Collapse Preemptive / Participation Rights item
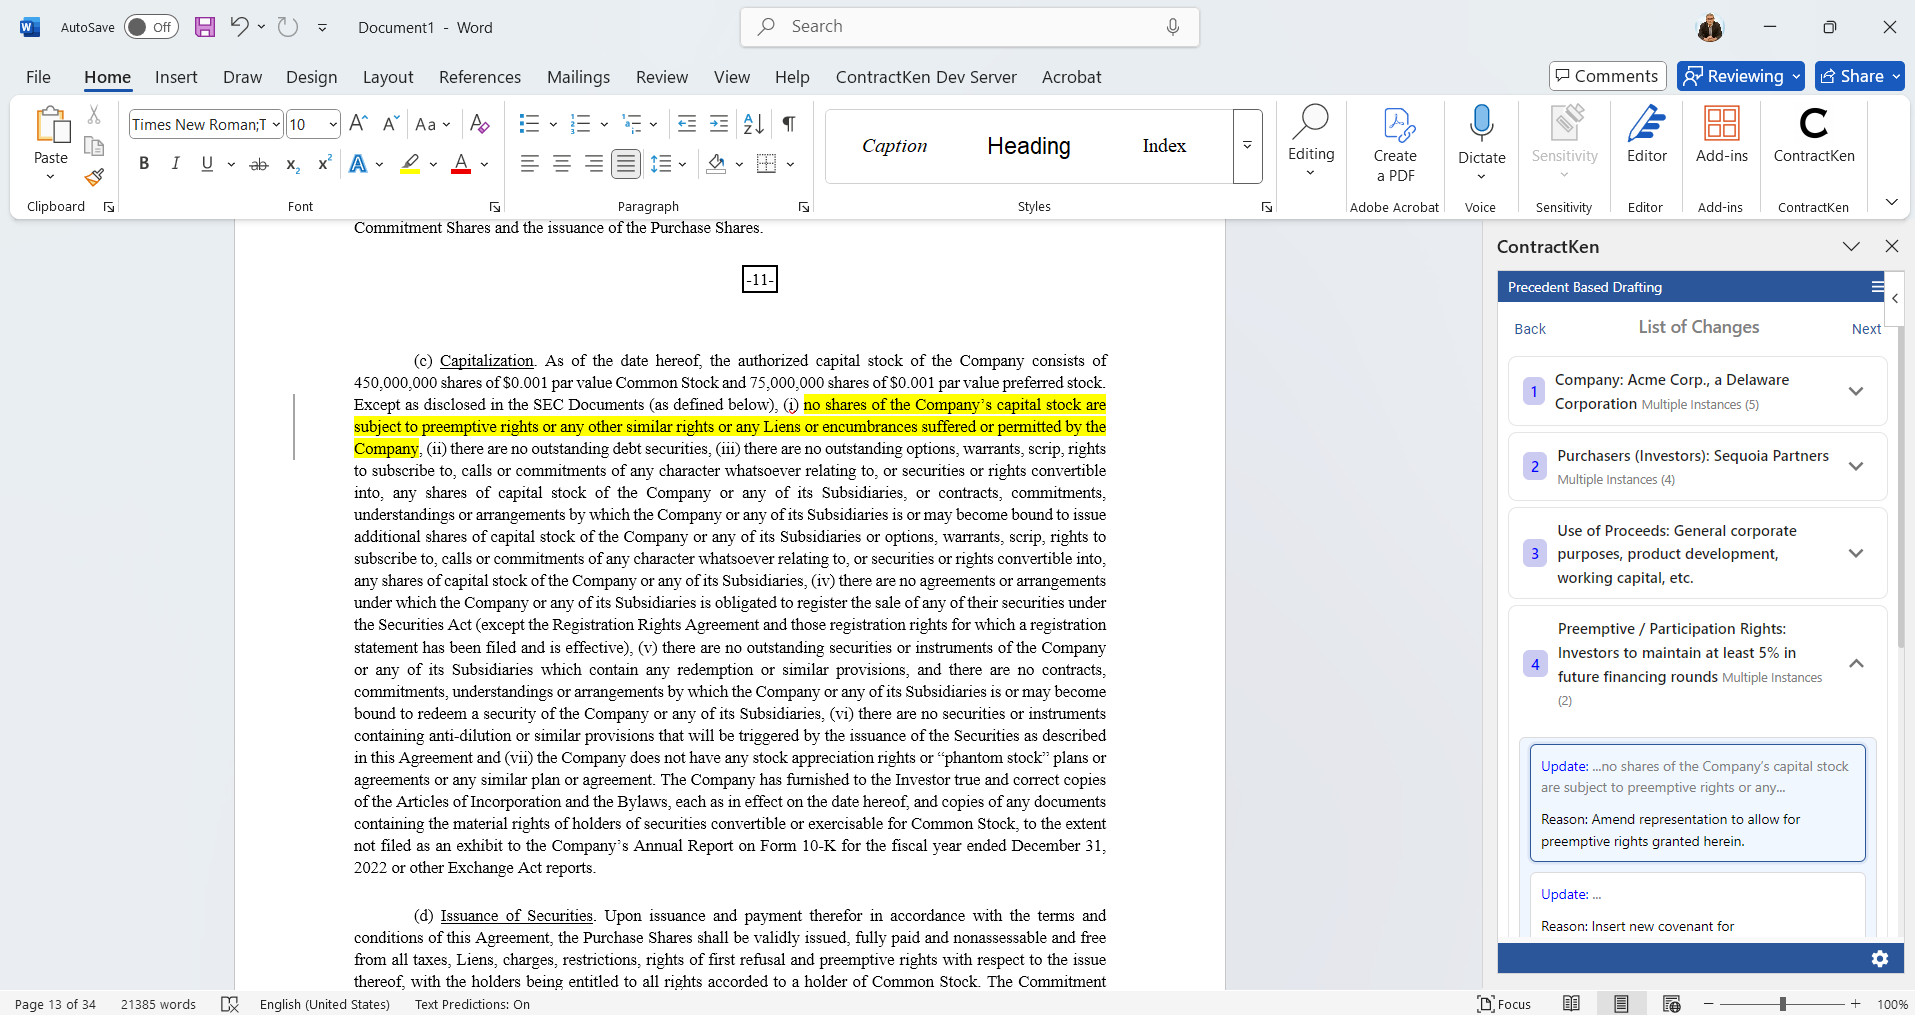This screenshot has height=1015, width=1915. [1856, 664]
